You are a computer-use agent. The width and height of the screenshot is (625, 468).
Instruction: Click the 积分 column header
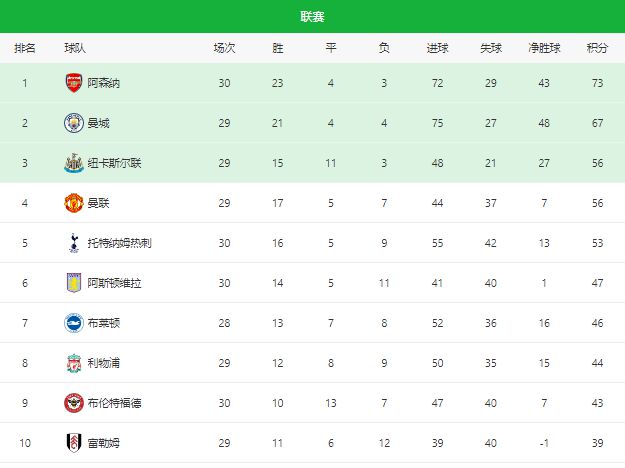tap(597, 48)
